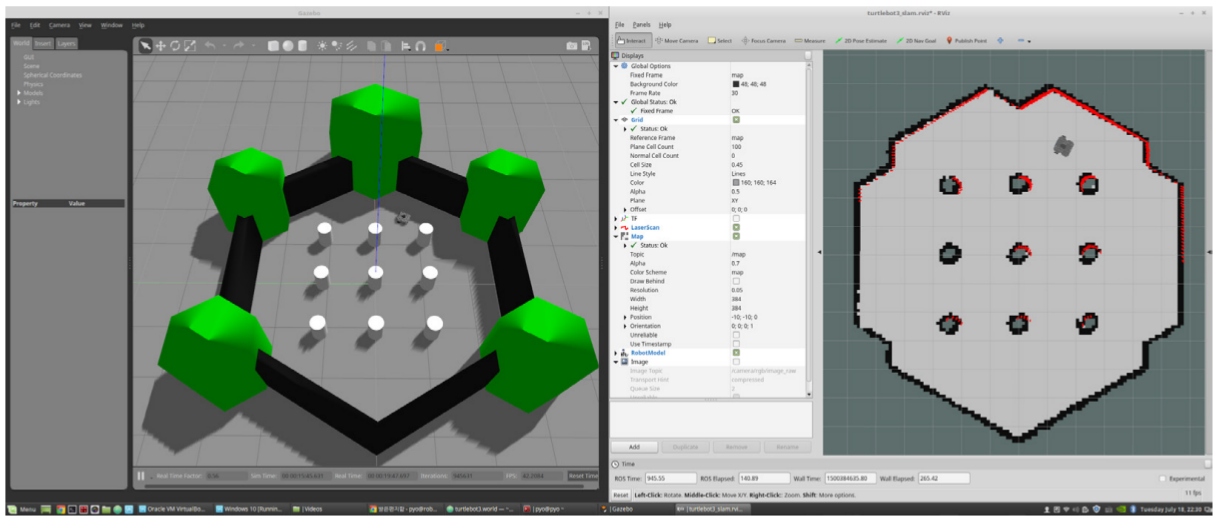Activate the rotate mode tool in Gazebo
Screen dimensions: 1217x522
(x=175, y=46)
